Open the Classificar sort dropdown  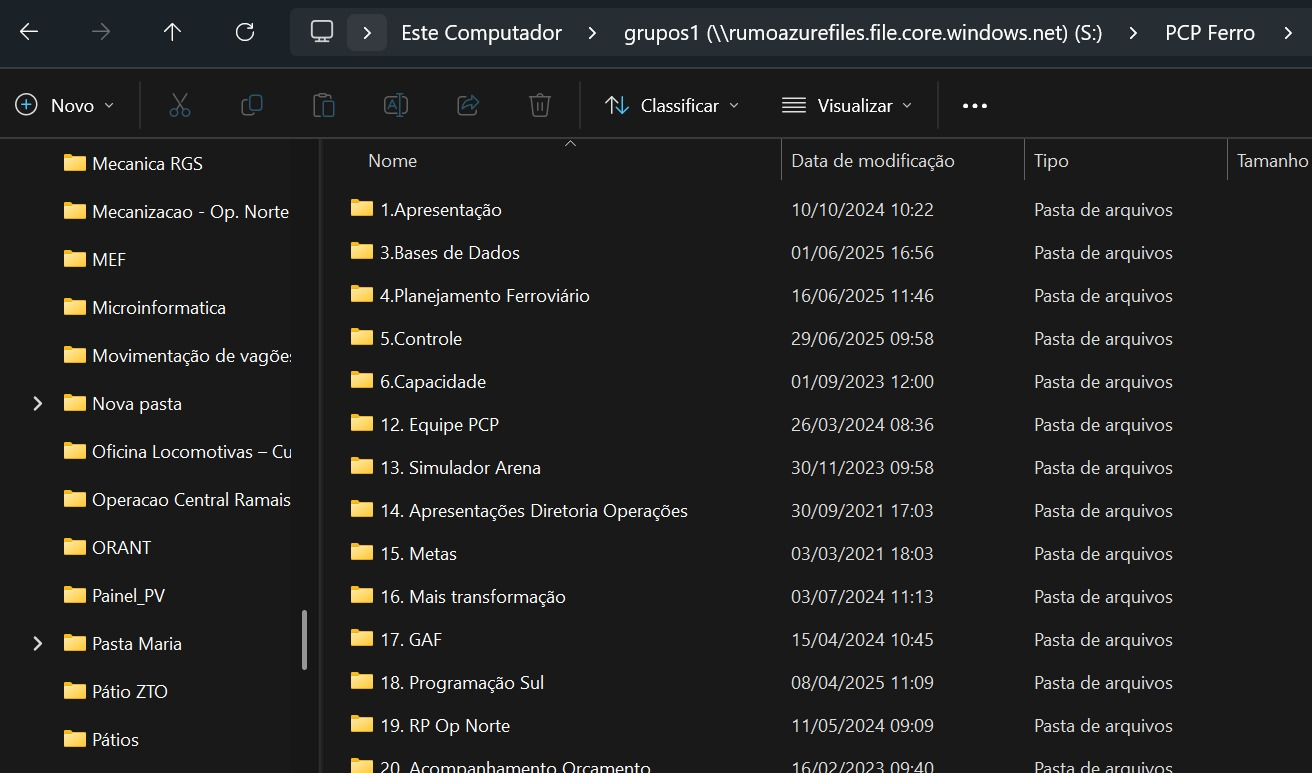coord(672,105)
